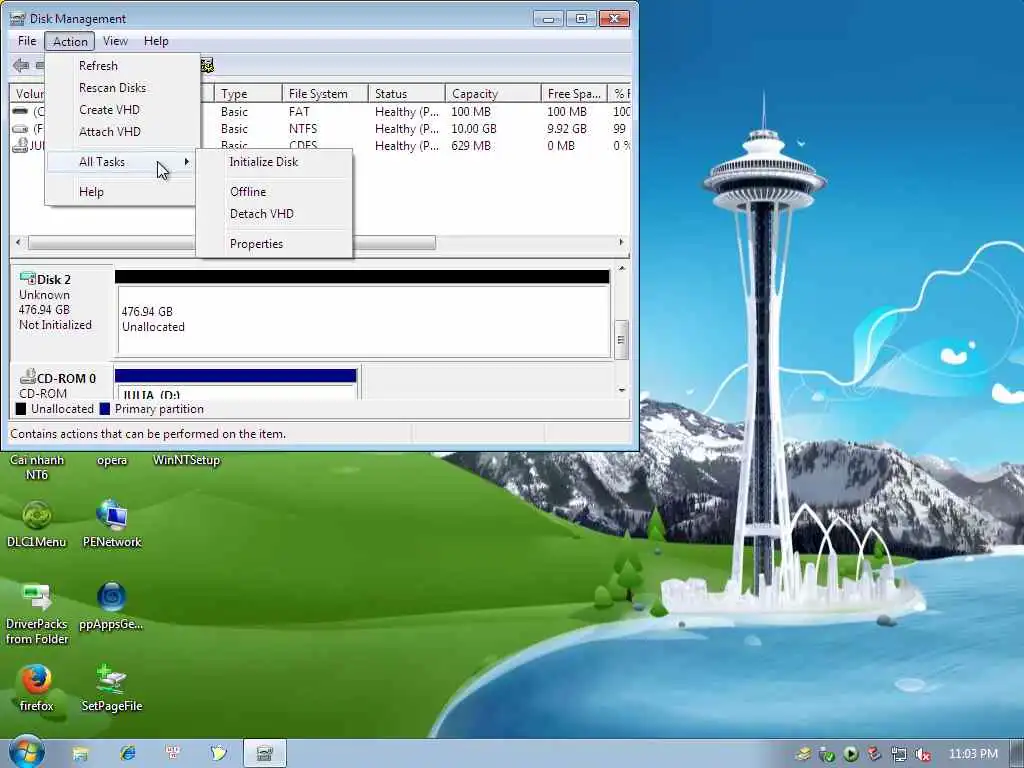Select Create VHD
The image size is (1024, 768).
[x=122, y=110]
